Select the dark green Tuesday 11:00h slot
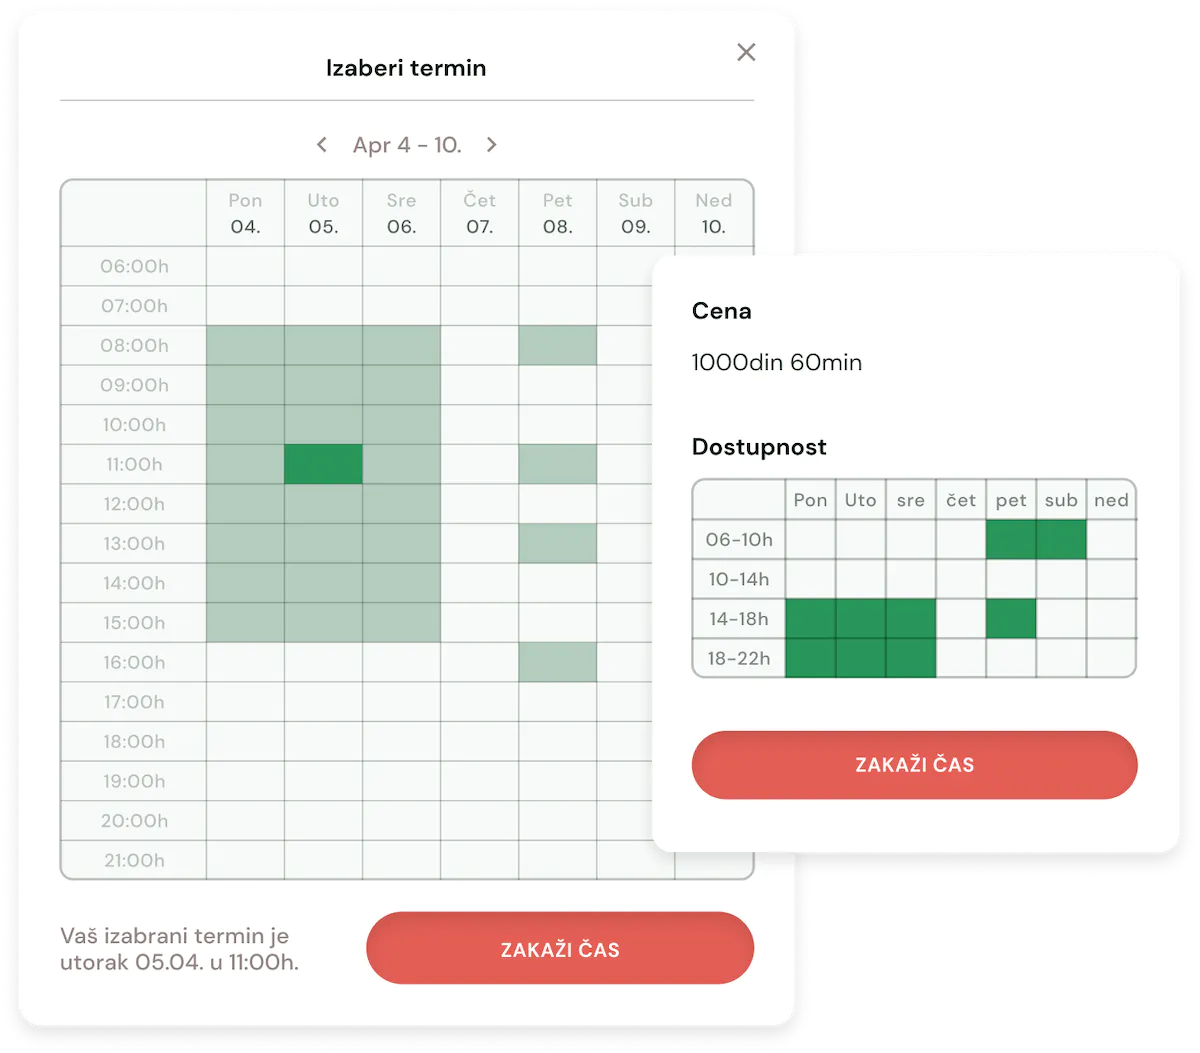 323,464
